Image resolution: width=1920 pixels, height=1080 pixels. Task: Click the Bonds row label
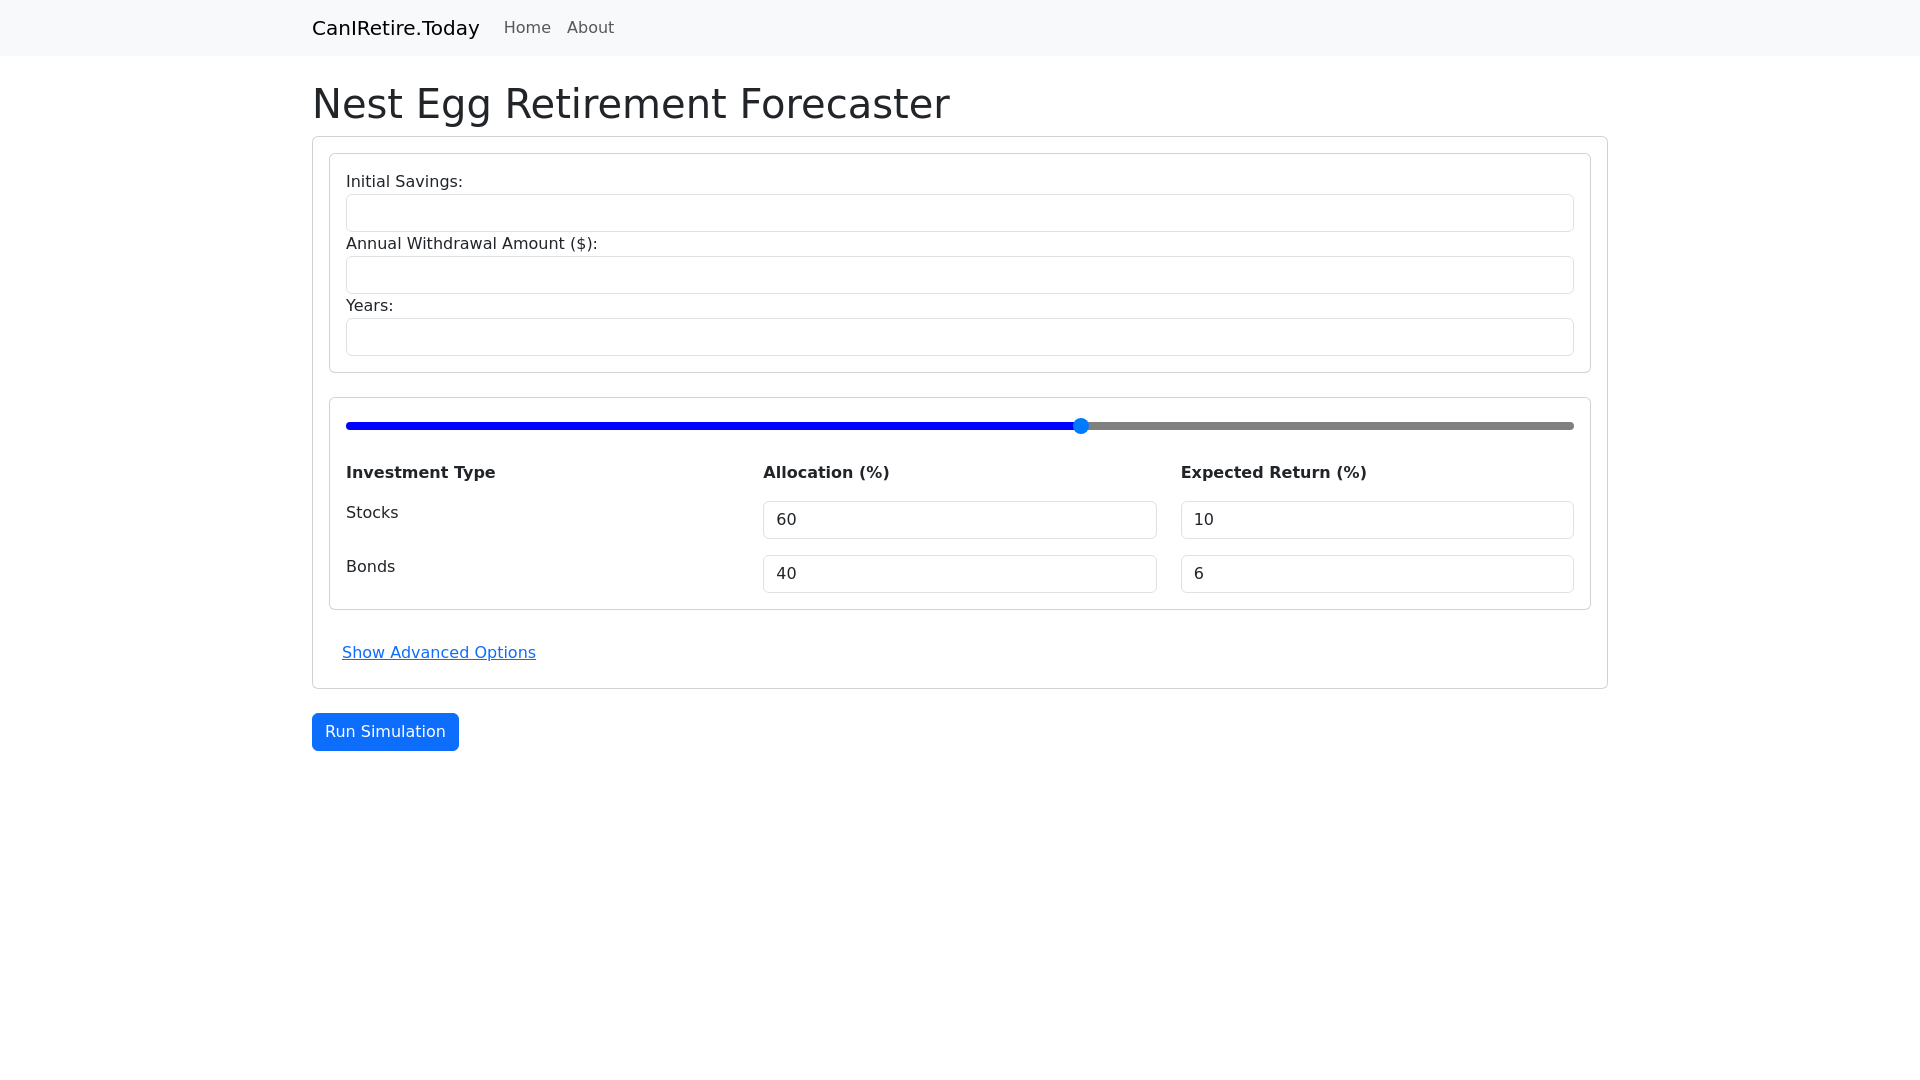point(370,567)
